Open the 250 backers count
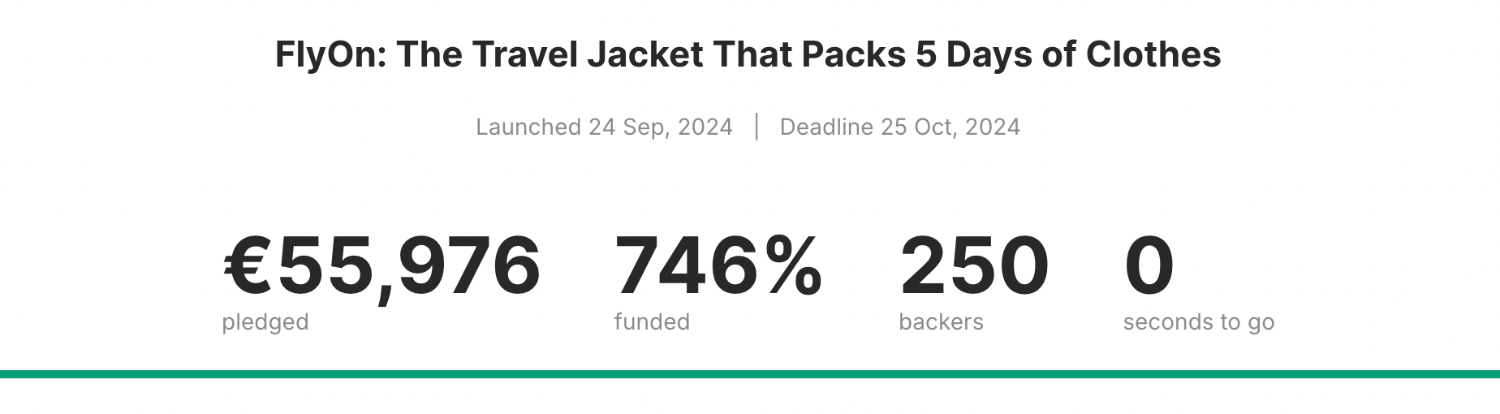Image resolution: width=1500 pixels, height=414 pixels. point(974,267)
